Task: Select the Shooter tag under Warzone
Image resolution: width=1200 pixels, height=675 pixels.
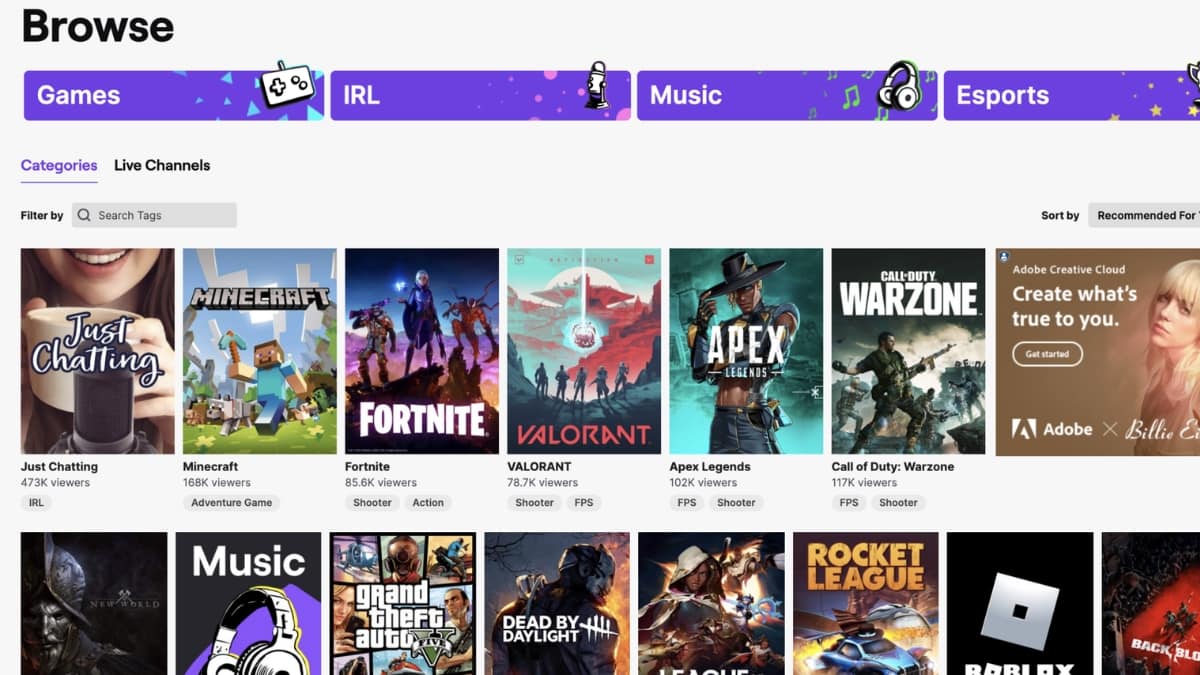Action: pos(898,503)
